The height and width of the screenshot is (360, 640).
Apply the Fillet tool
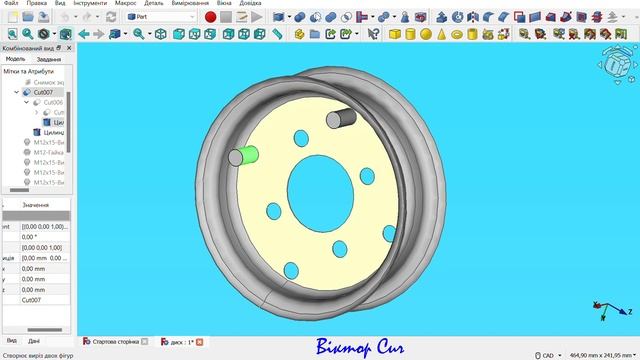[x=488, y=17]
